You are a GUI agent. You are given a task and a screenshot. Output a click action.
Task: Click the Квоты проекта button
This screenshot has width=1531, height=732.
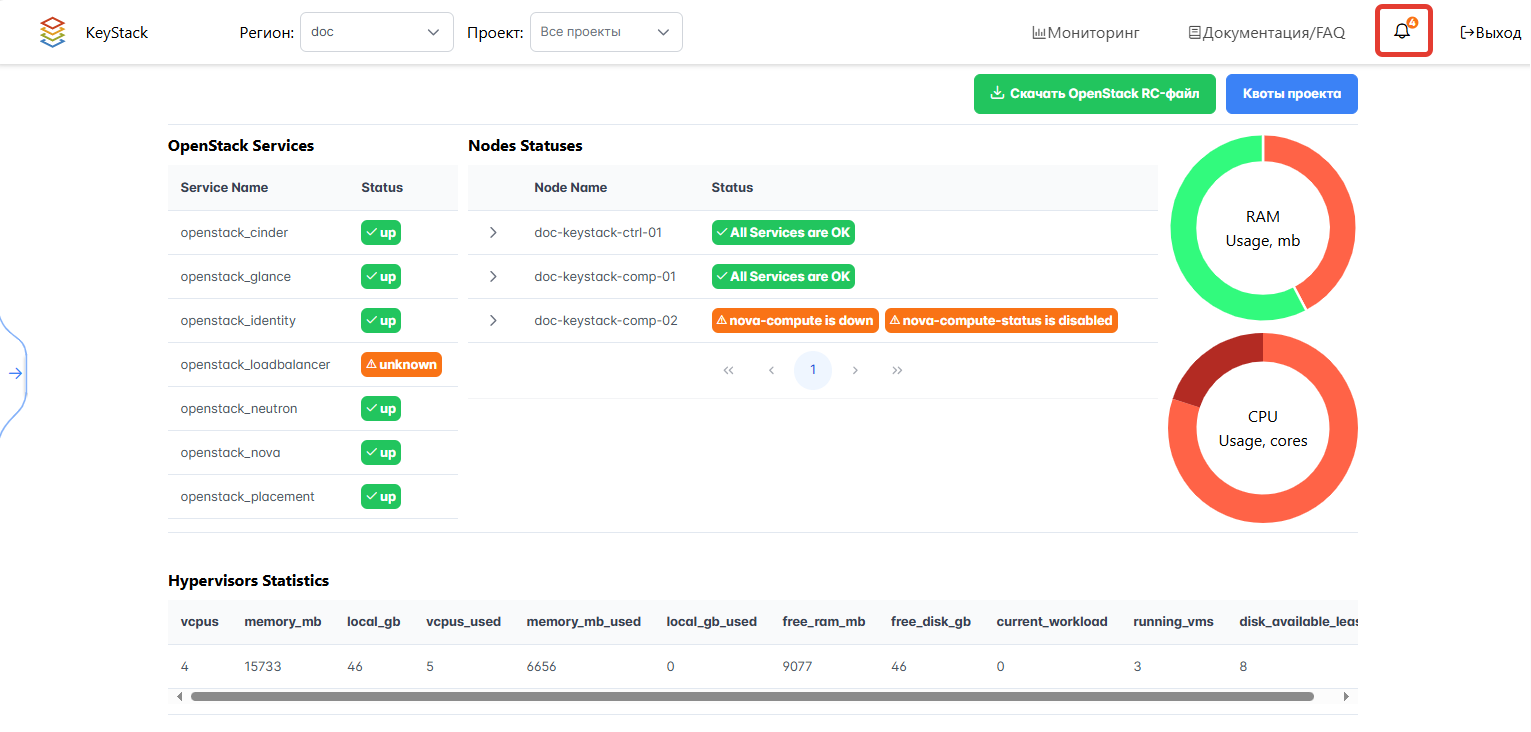(x=1291, y=94)
